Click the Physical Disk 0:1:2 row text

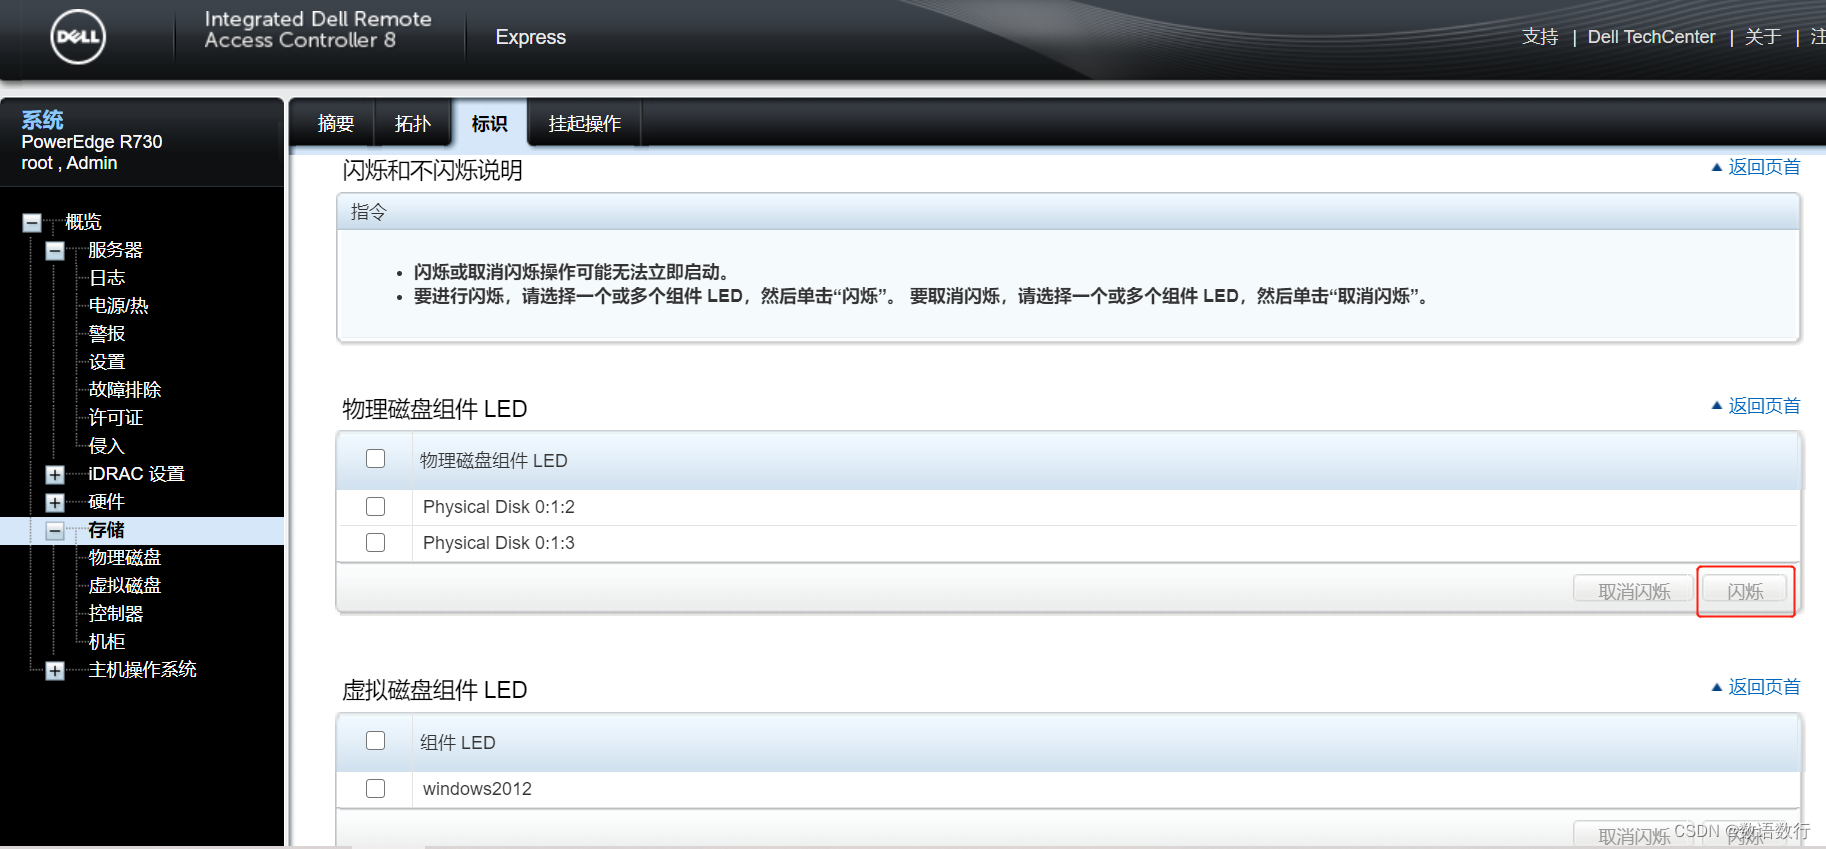498,507
